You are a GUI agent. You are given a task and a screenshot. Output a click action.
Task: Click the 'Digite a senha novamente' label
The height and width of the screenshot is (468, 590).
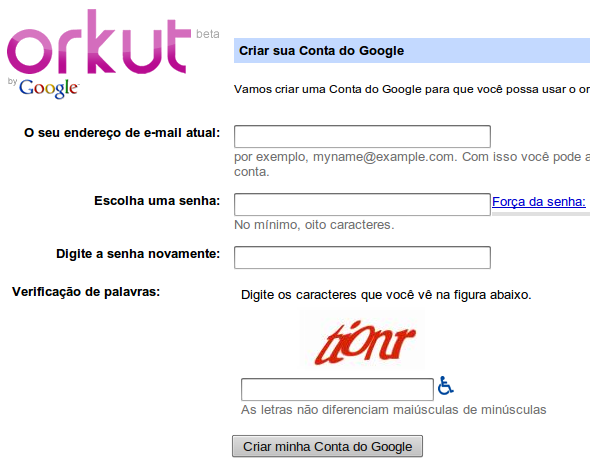coord(138,254)
